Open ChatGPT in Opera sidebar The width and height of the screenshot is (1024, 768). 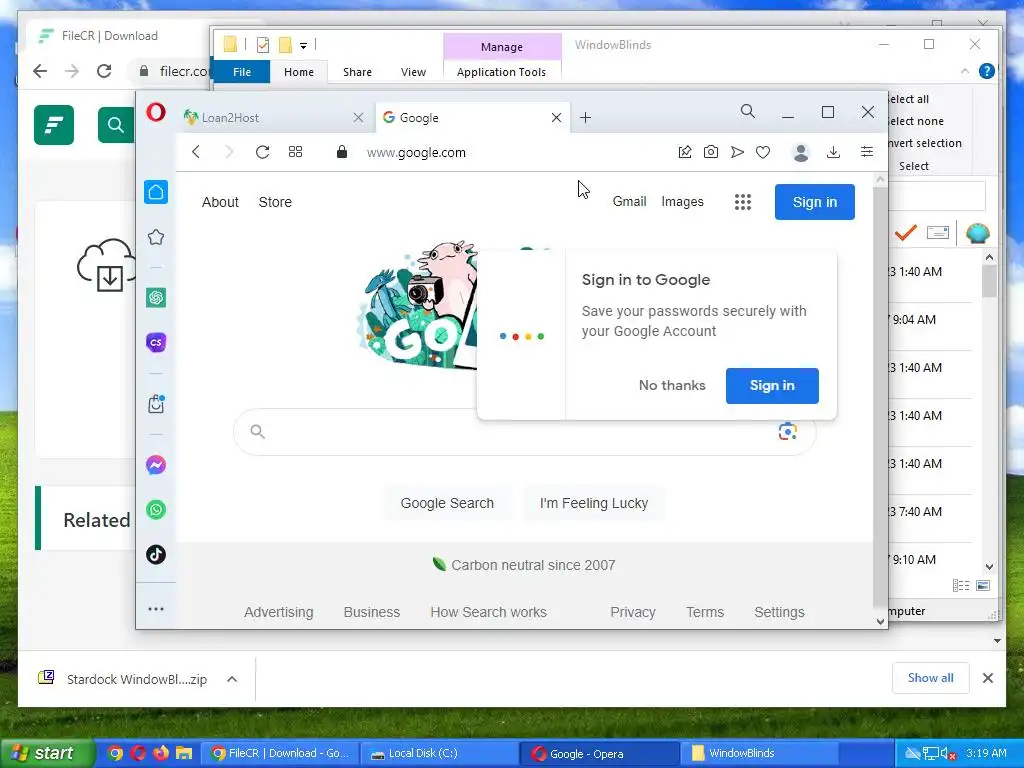pos(156,298)
